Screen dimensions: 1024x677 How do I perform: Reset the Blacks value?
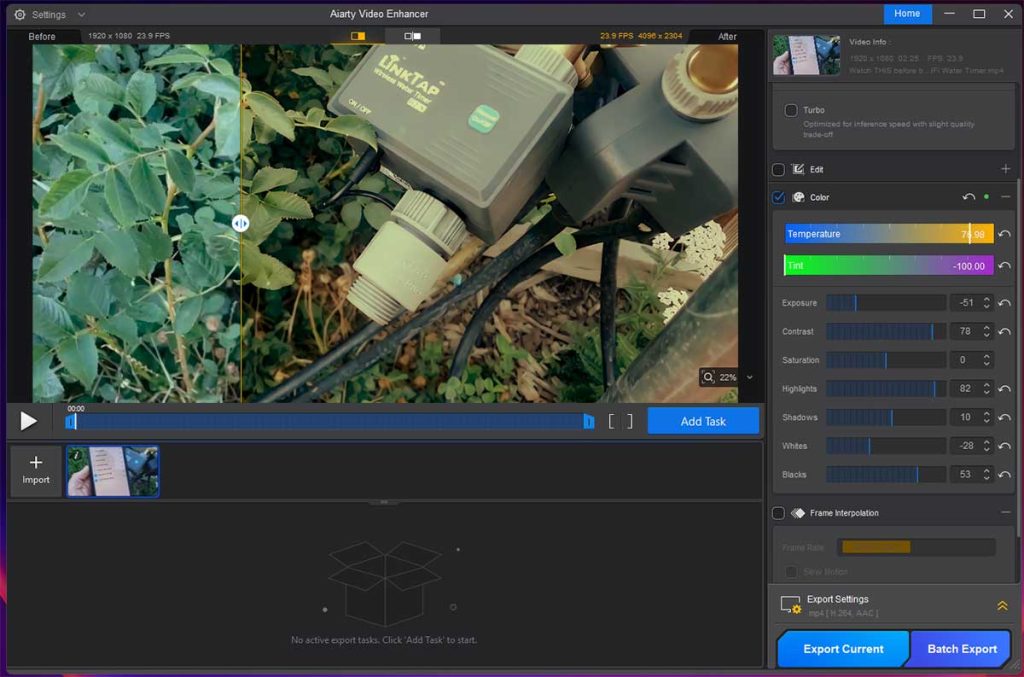[x=1004, y=475]
